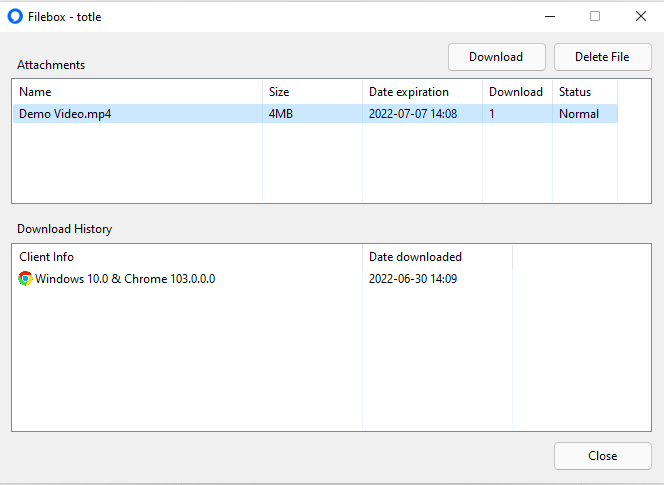Click the Chrome browser icon in history
The image size is (664, 485).
25,279
